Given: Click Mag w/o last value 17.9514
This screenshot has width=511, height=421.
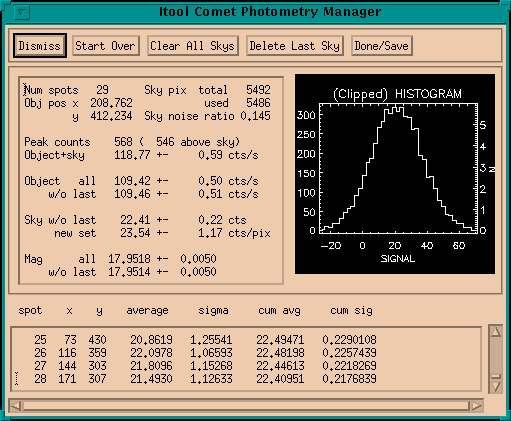Looking at the screenshot, I should (129, 272).
